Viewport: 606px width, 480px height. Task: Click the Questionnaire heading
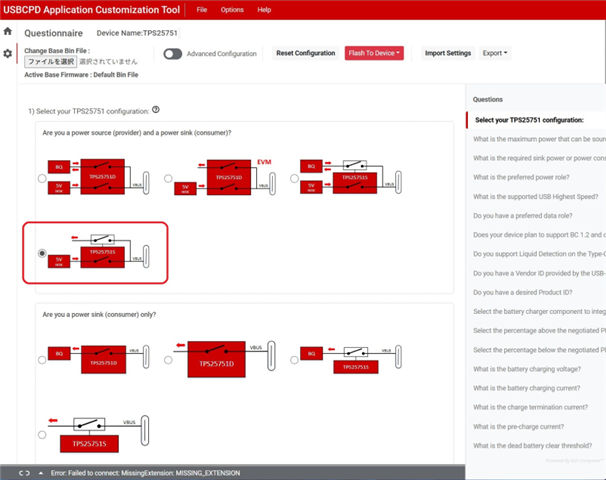click(x=53, y=33)
